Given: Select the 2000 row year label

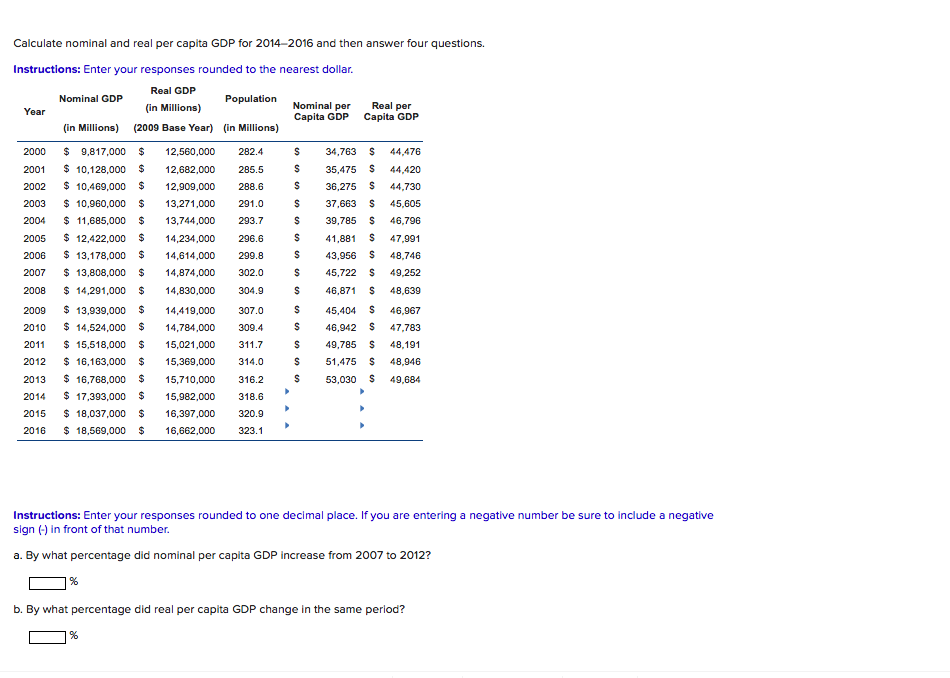Looking at the screenshot, I should pos(33,151).
